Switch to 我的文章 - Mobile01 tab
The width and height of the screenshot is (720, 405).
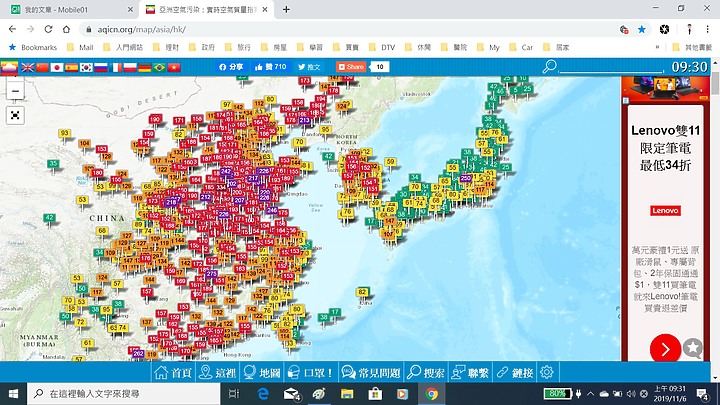tap(68, 10)
